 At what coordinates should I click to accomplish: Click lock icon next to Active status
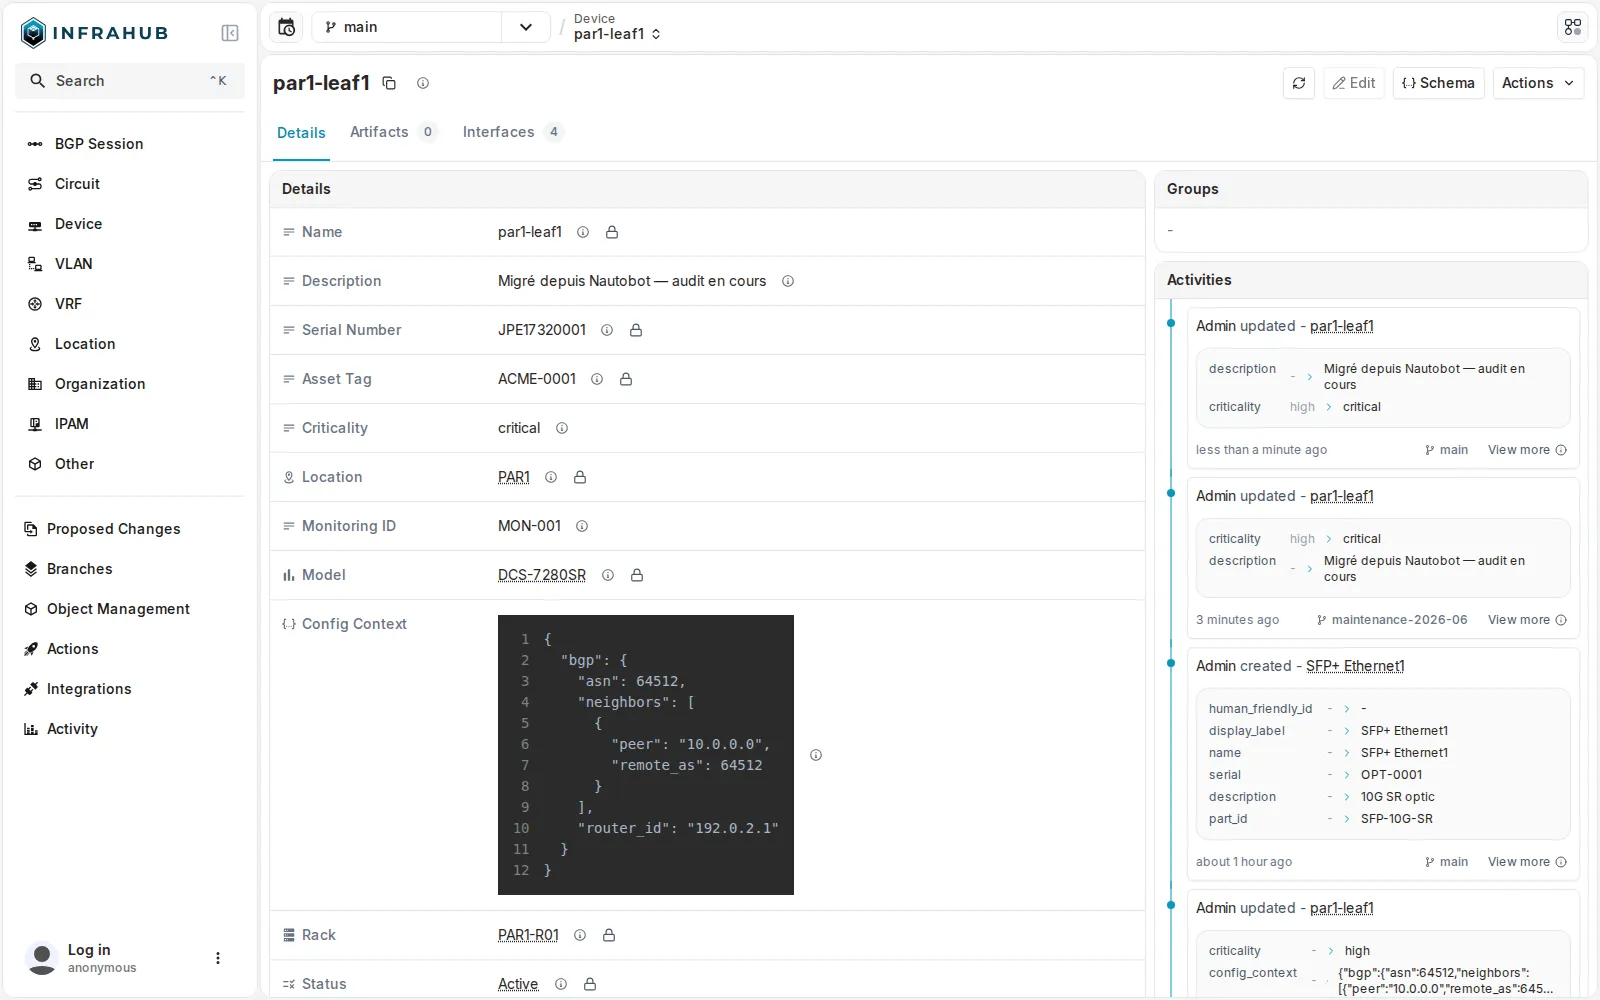point(590,984)
